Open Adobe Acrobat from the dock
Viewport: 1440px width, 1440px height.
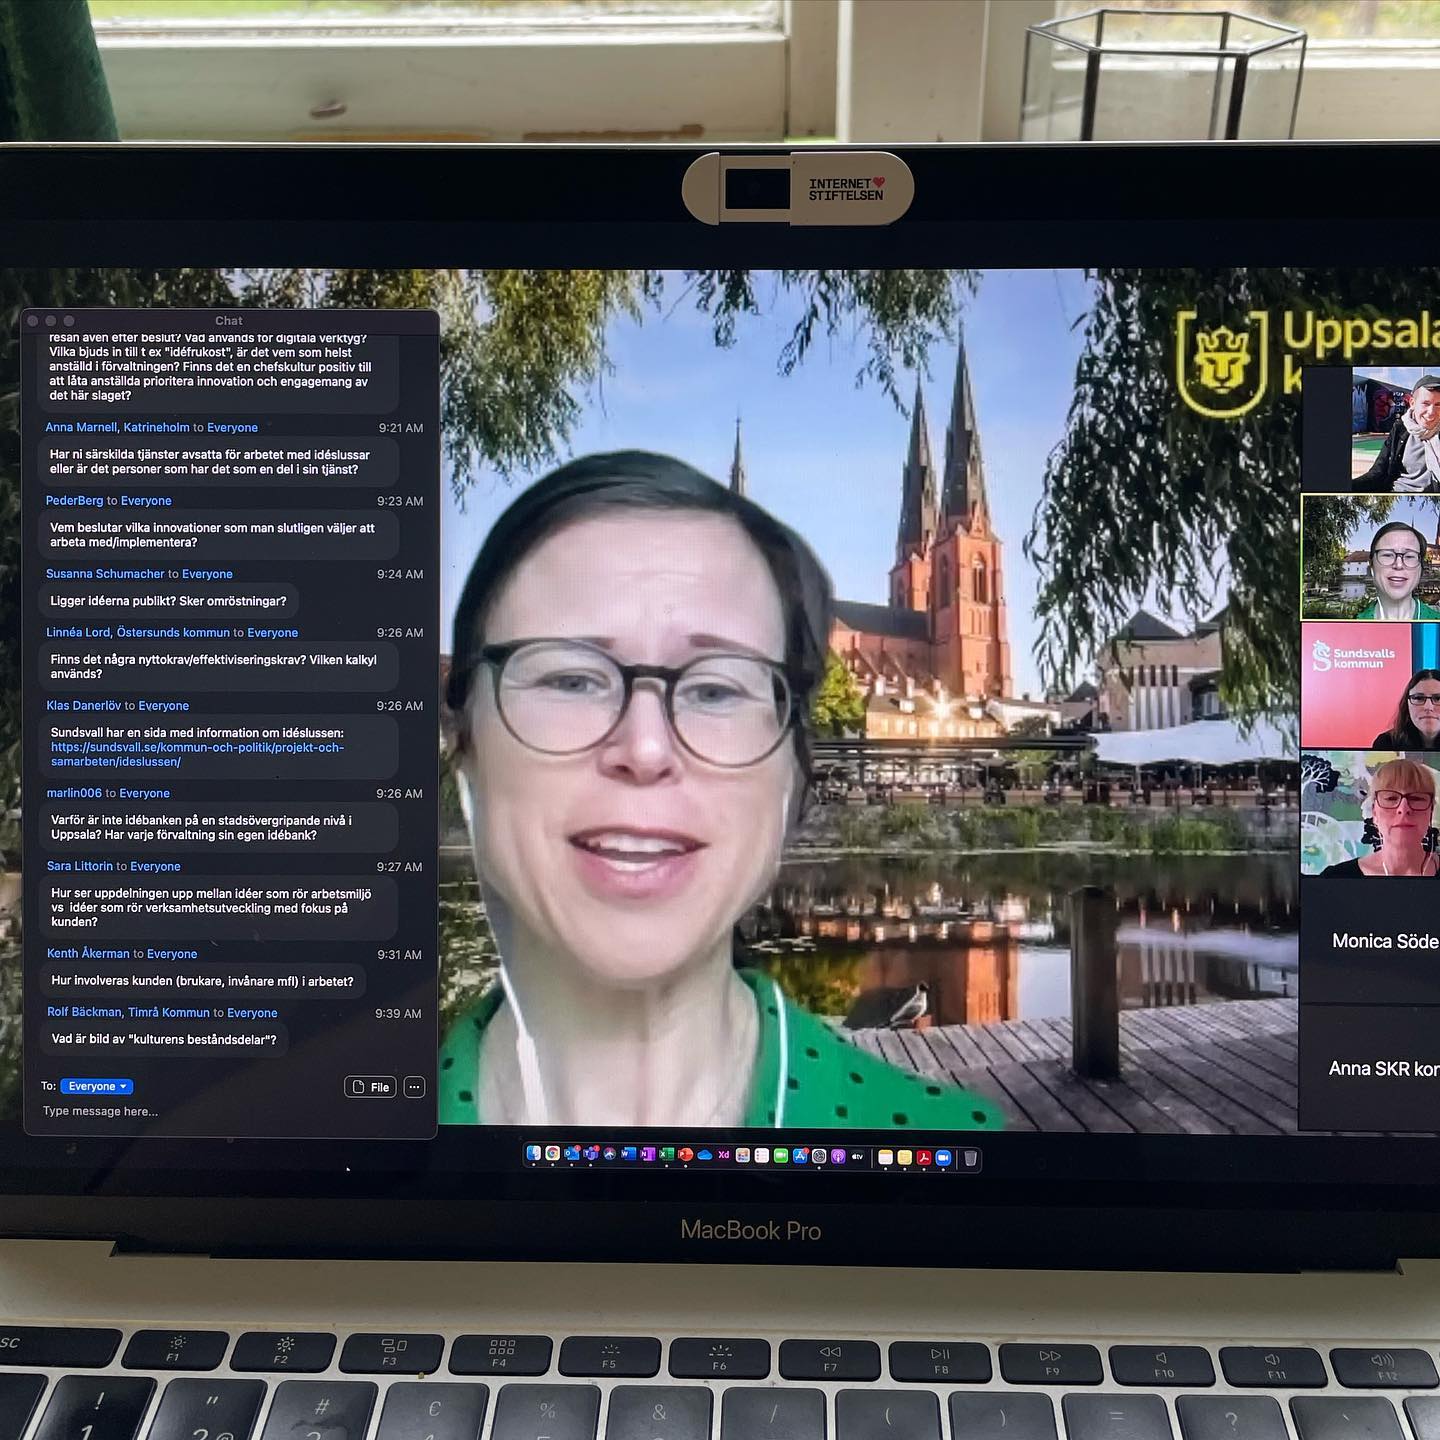(x=923, y=1157)
